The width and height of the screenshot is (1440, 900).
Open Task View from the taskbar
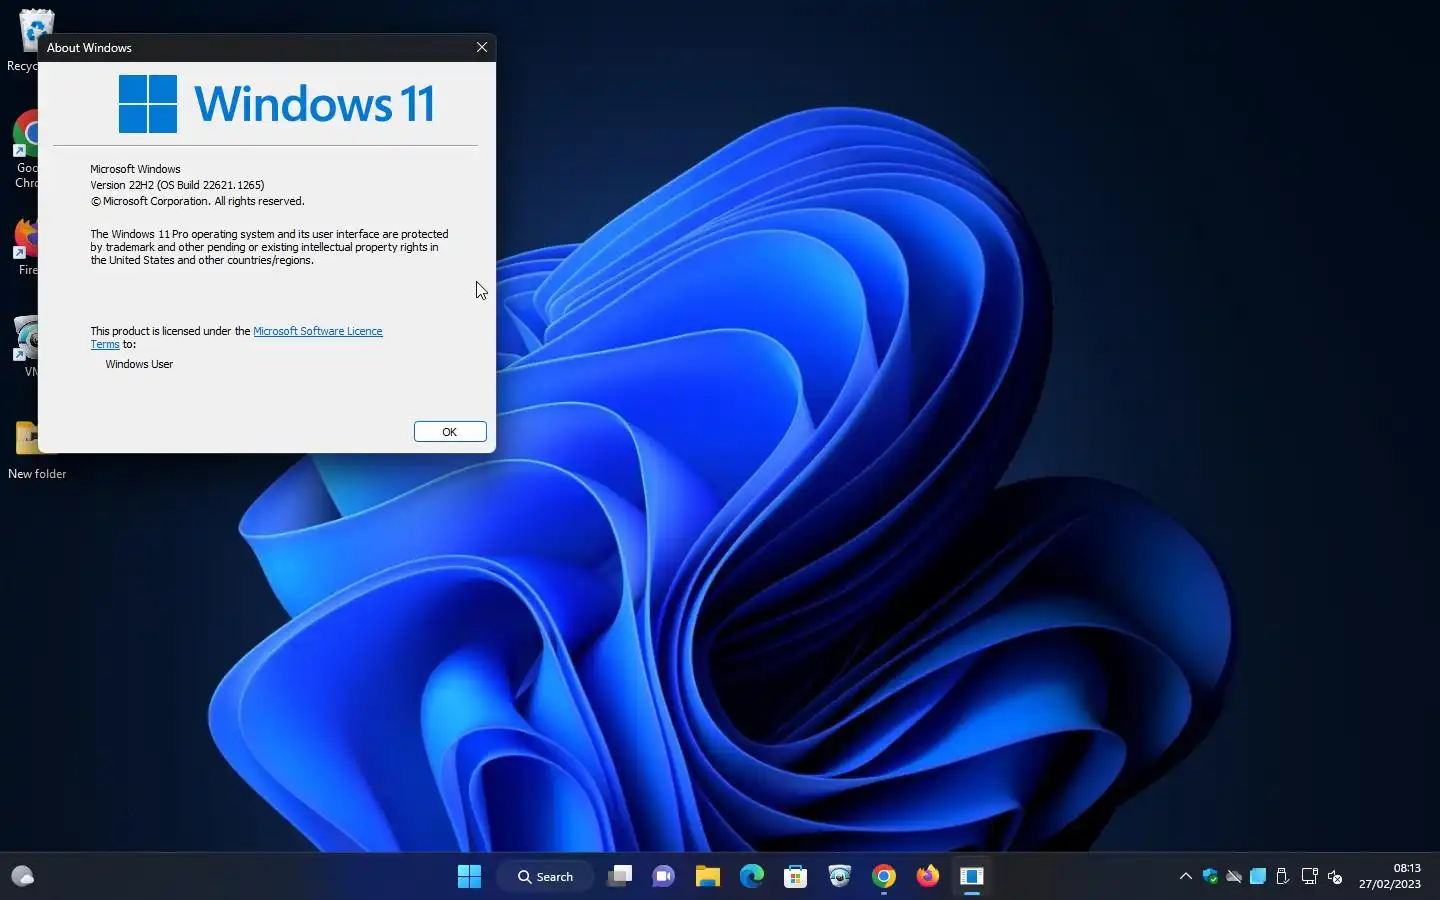tap(620, 877)
